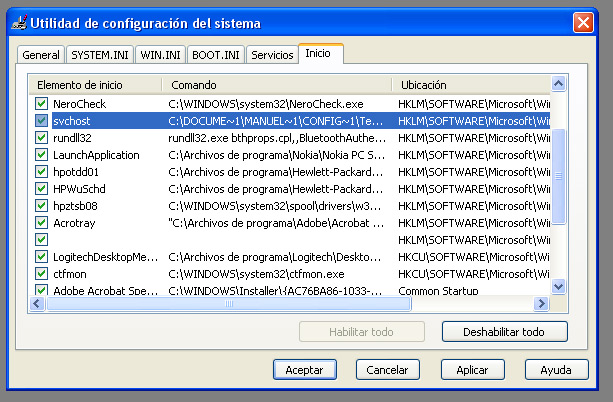This screenshot has height=402, width=613.
Task: Click the vertical scrollbar thumb
Action: pos(558,176)
